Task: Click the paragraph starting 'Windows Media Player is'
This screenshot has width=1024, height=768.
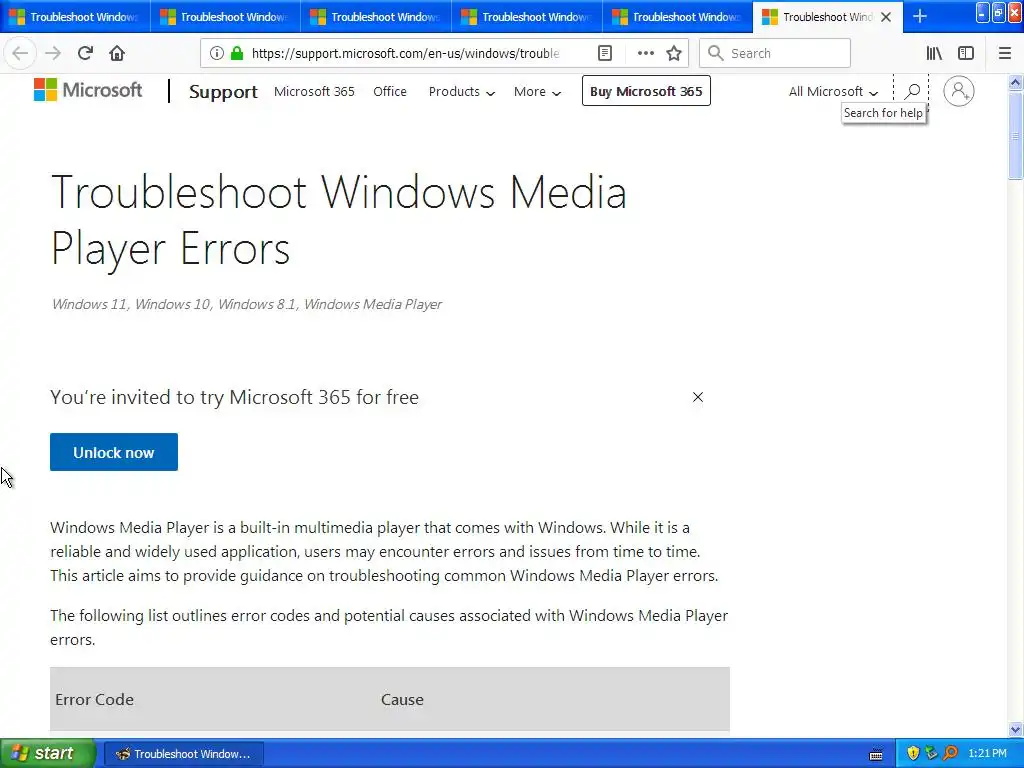Action: [x=384, y=552]
